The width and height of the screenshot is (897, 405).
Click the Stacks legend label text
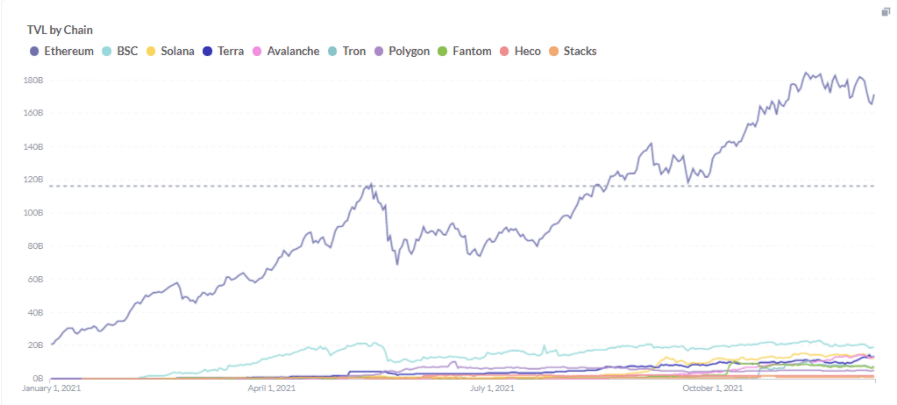[580, 50]
